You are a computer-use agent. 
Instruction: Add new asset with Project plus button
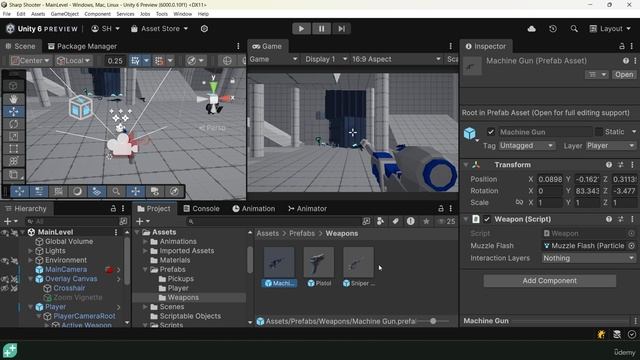(x=142, y=221)
